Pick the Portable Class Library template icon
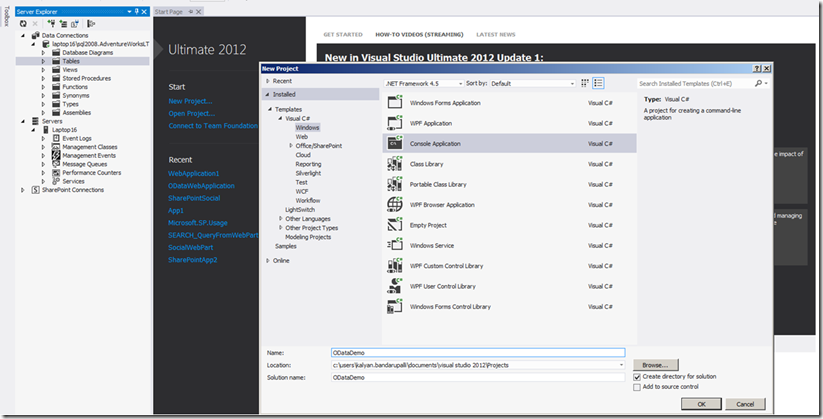The width and height of the screenshot is (823, 419). (395, 184)
